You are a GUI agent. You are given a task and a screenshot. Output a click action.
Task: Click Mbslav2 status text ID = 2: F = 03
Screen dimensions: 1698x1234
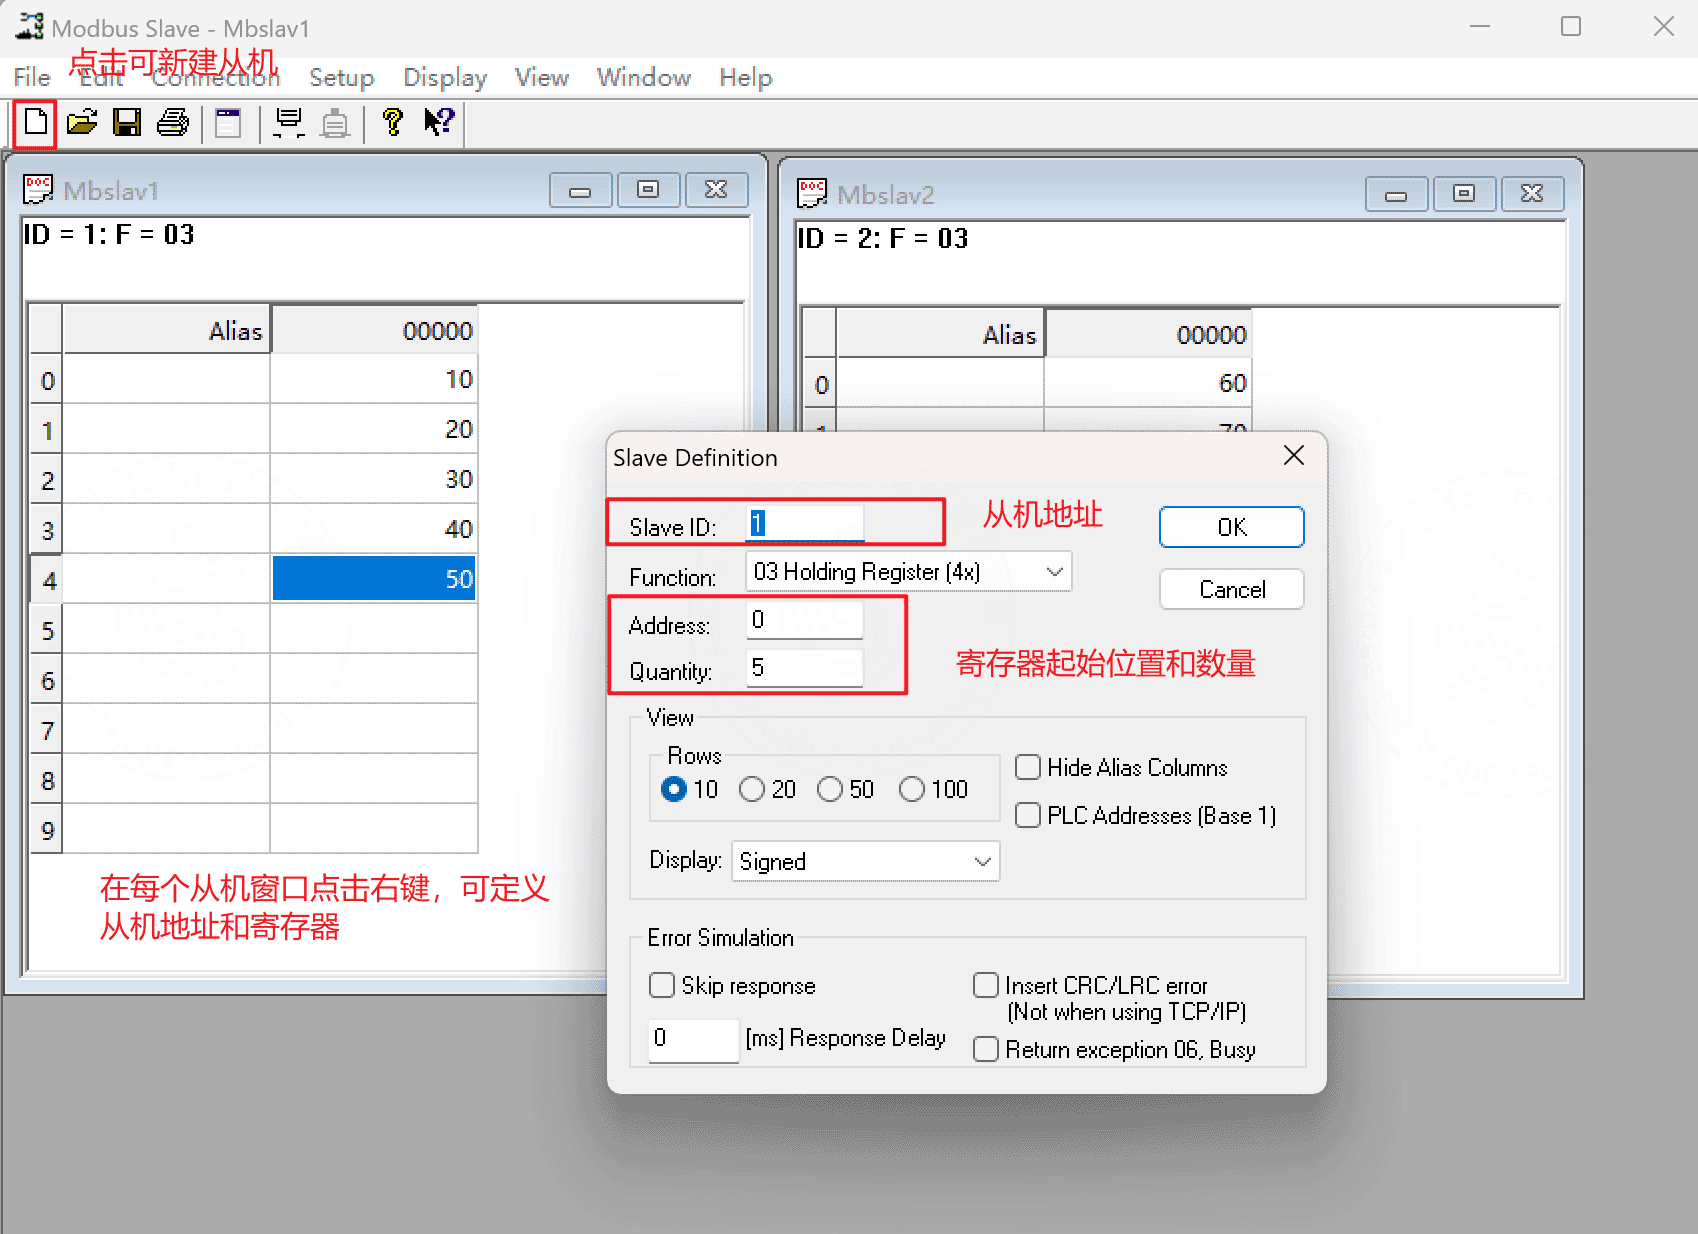[x=883, y=238]
